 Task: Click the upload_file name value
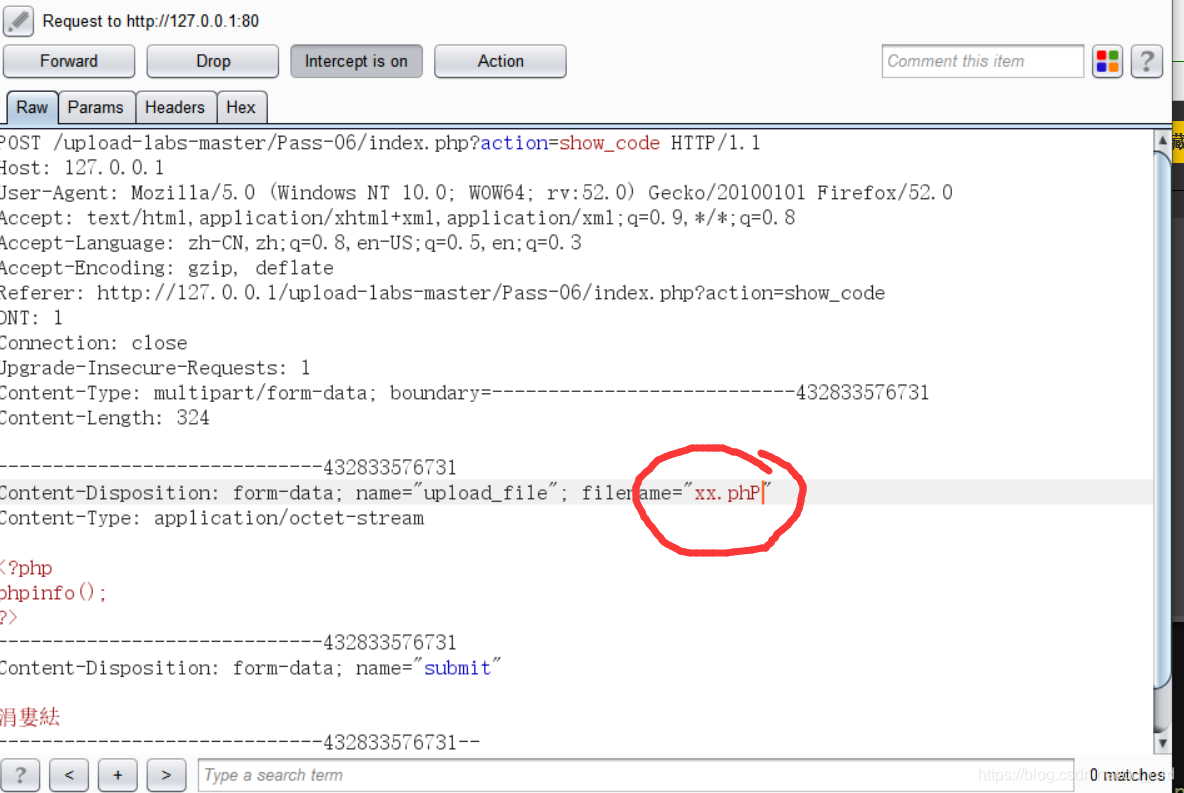pyautogui.click(x=485, y=493)
